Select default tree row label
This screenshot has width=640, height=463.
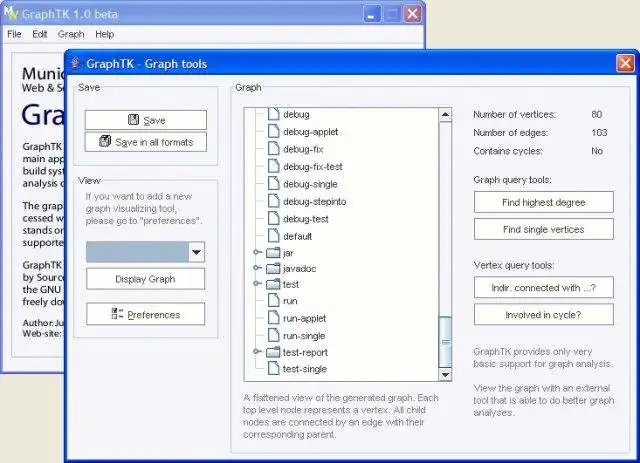(x=298, y=236)
